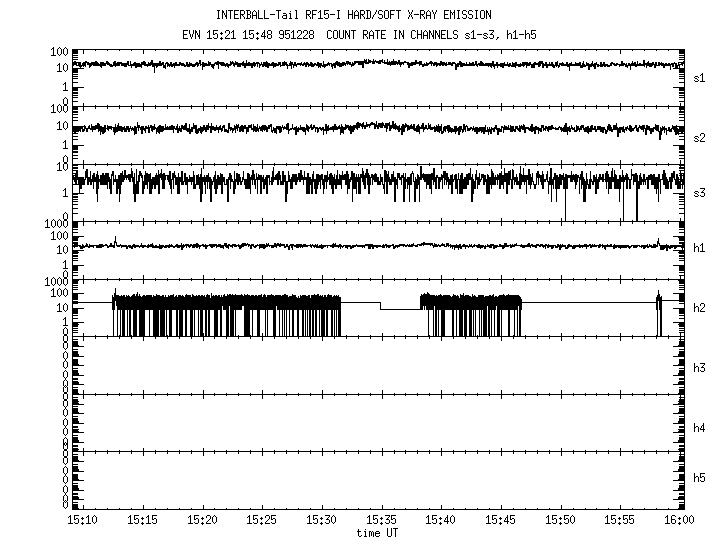Select the 15:30 time tick label
The image size is (720, 550).
[x=321, y=521]
